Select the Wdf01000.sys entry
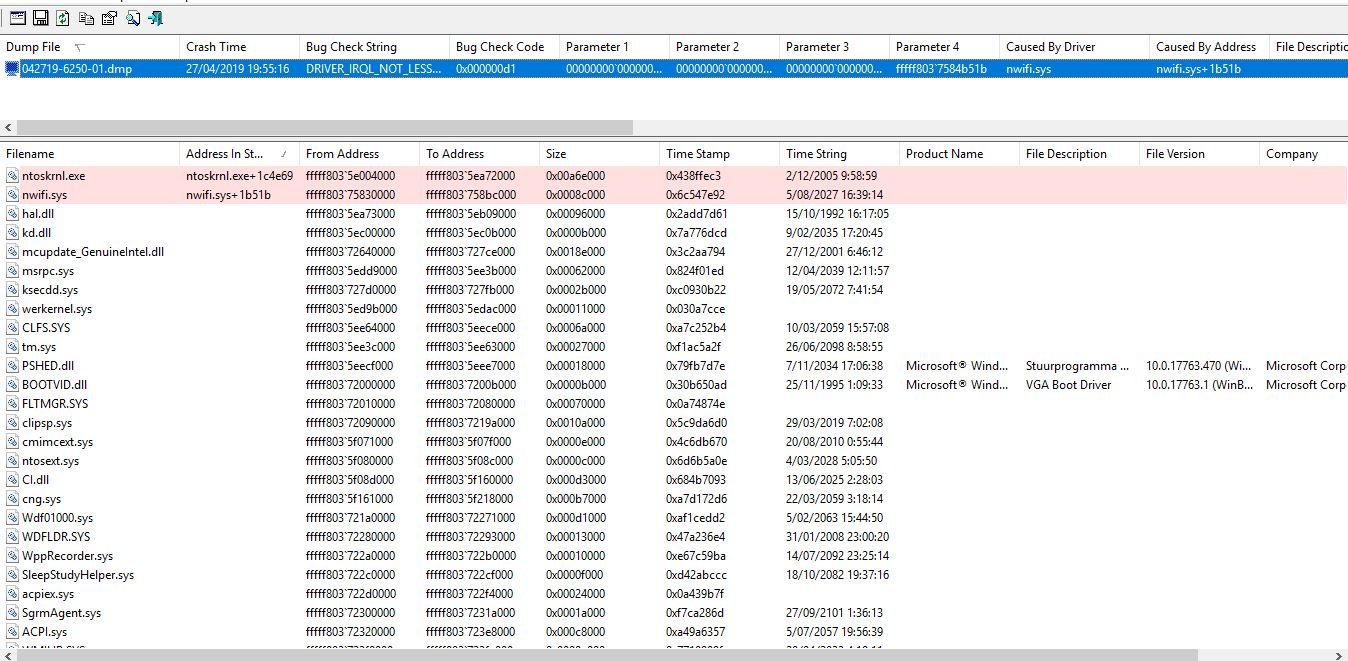The width and height of the screenshot is (1348, 661). (x=57, y=518)
